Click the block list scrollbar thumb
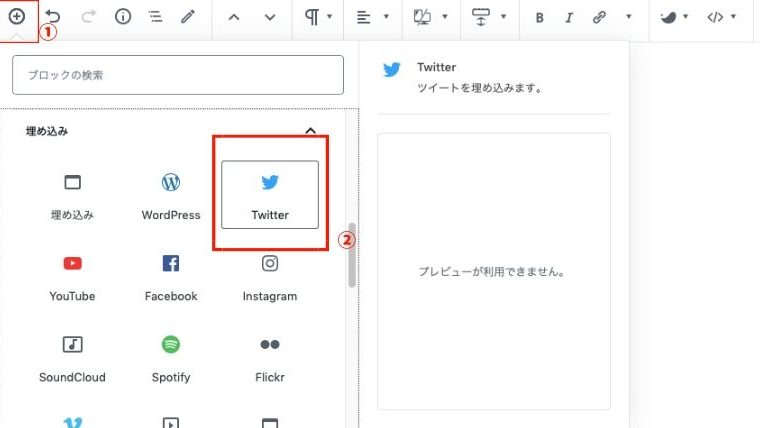 [352, 255]
